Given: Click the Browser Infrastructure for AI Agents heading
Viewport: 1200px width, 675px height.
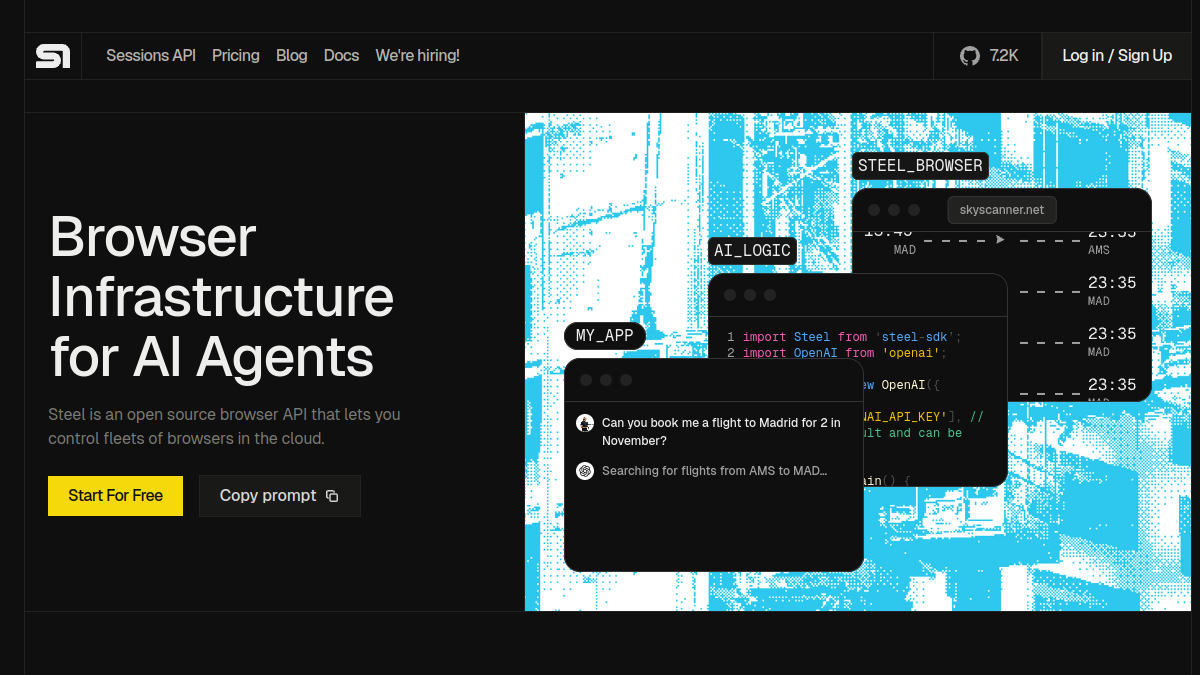Looking at the screenshot, I should click(x=221, y=296).
